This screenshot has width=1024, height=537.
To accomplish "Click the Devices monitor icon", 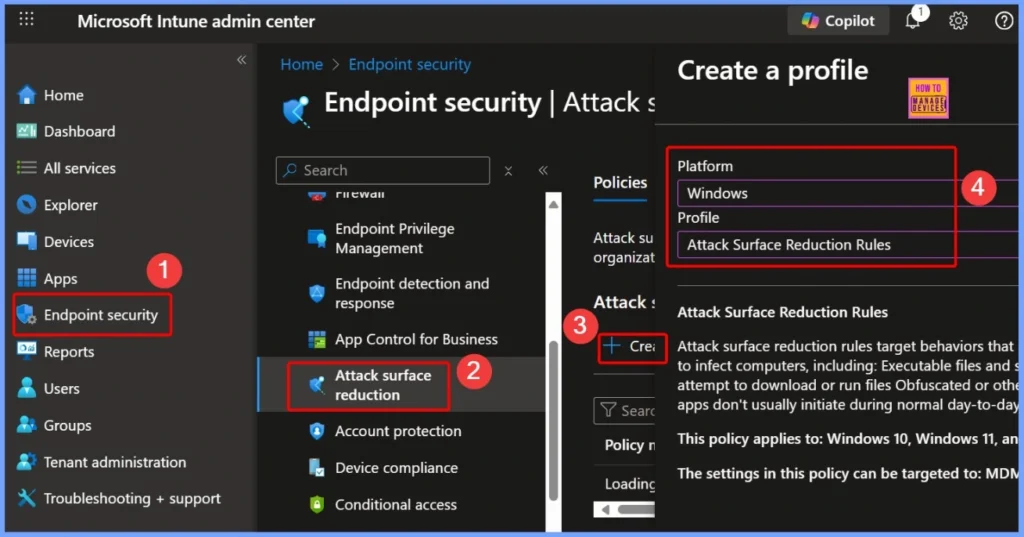I will 26,241.
